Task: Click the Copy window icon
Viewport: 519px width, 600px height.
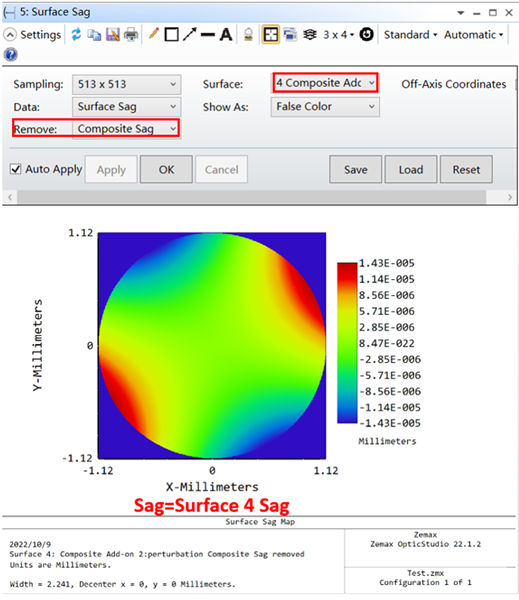Action: tap(94, 35)
